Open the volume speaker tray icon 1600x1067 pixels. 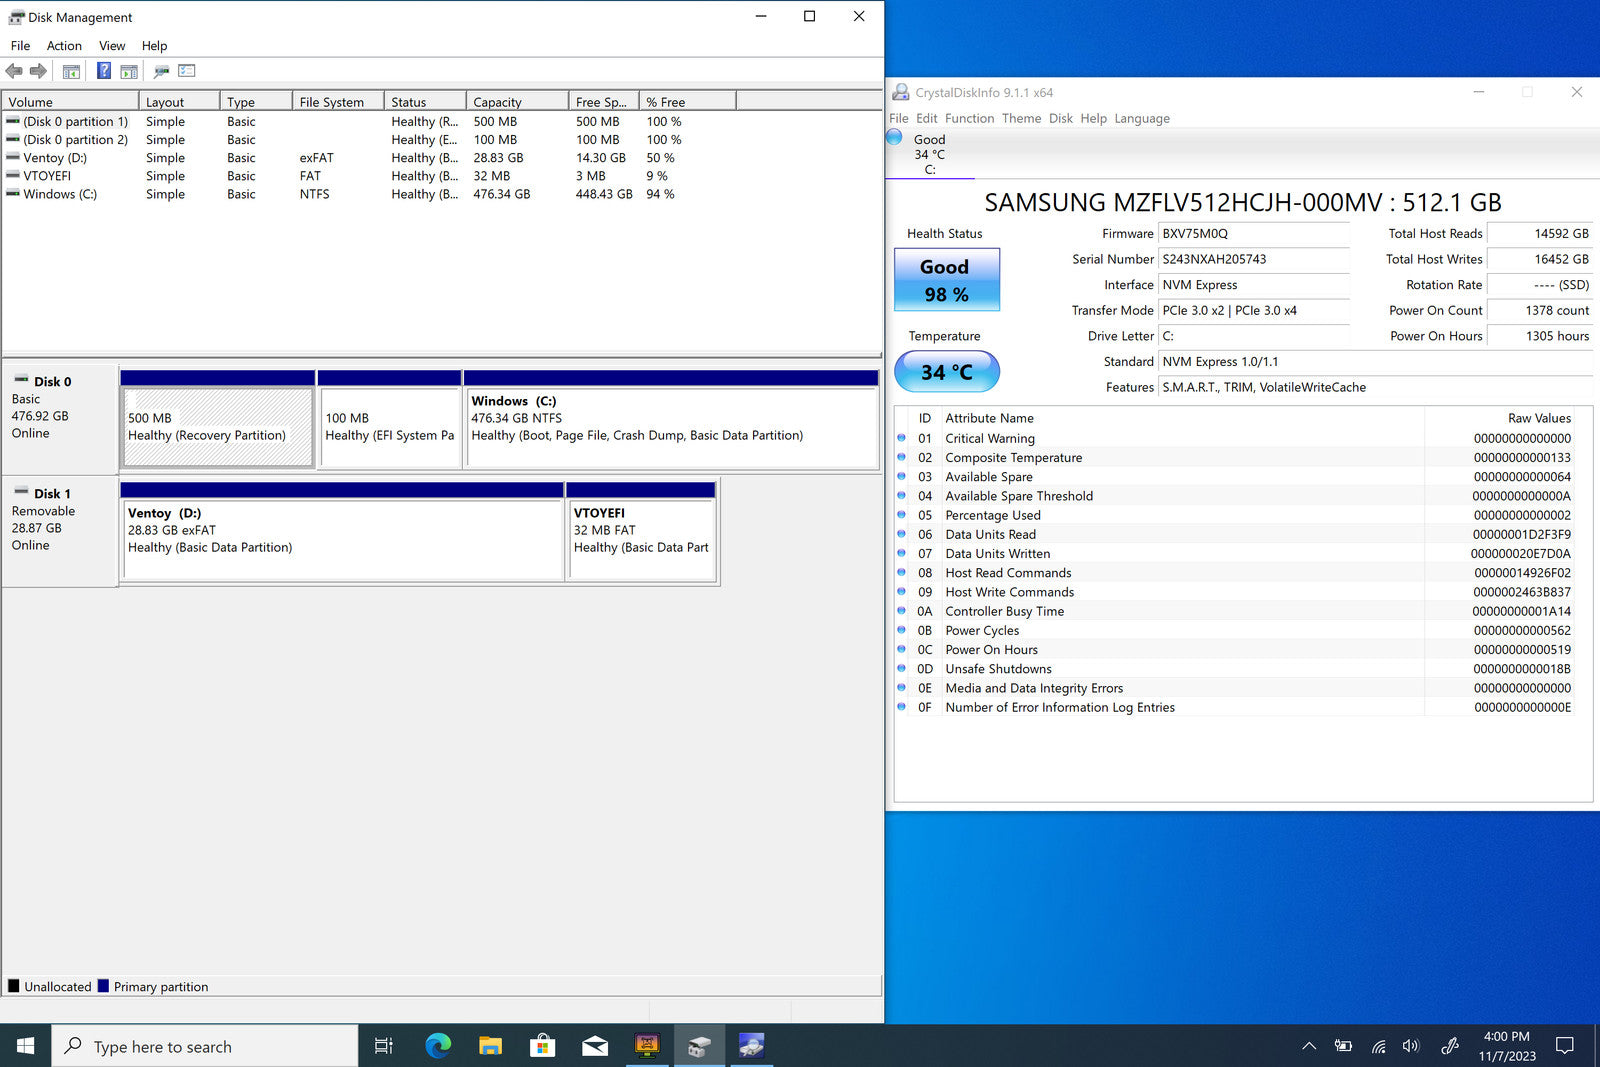pyautogui.click(x=1411, y=1046)
